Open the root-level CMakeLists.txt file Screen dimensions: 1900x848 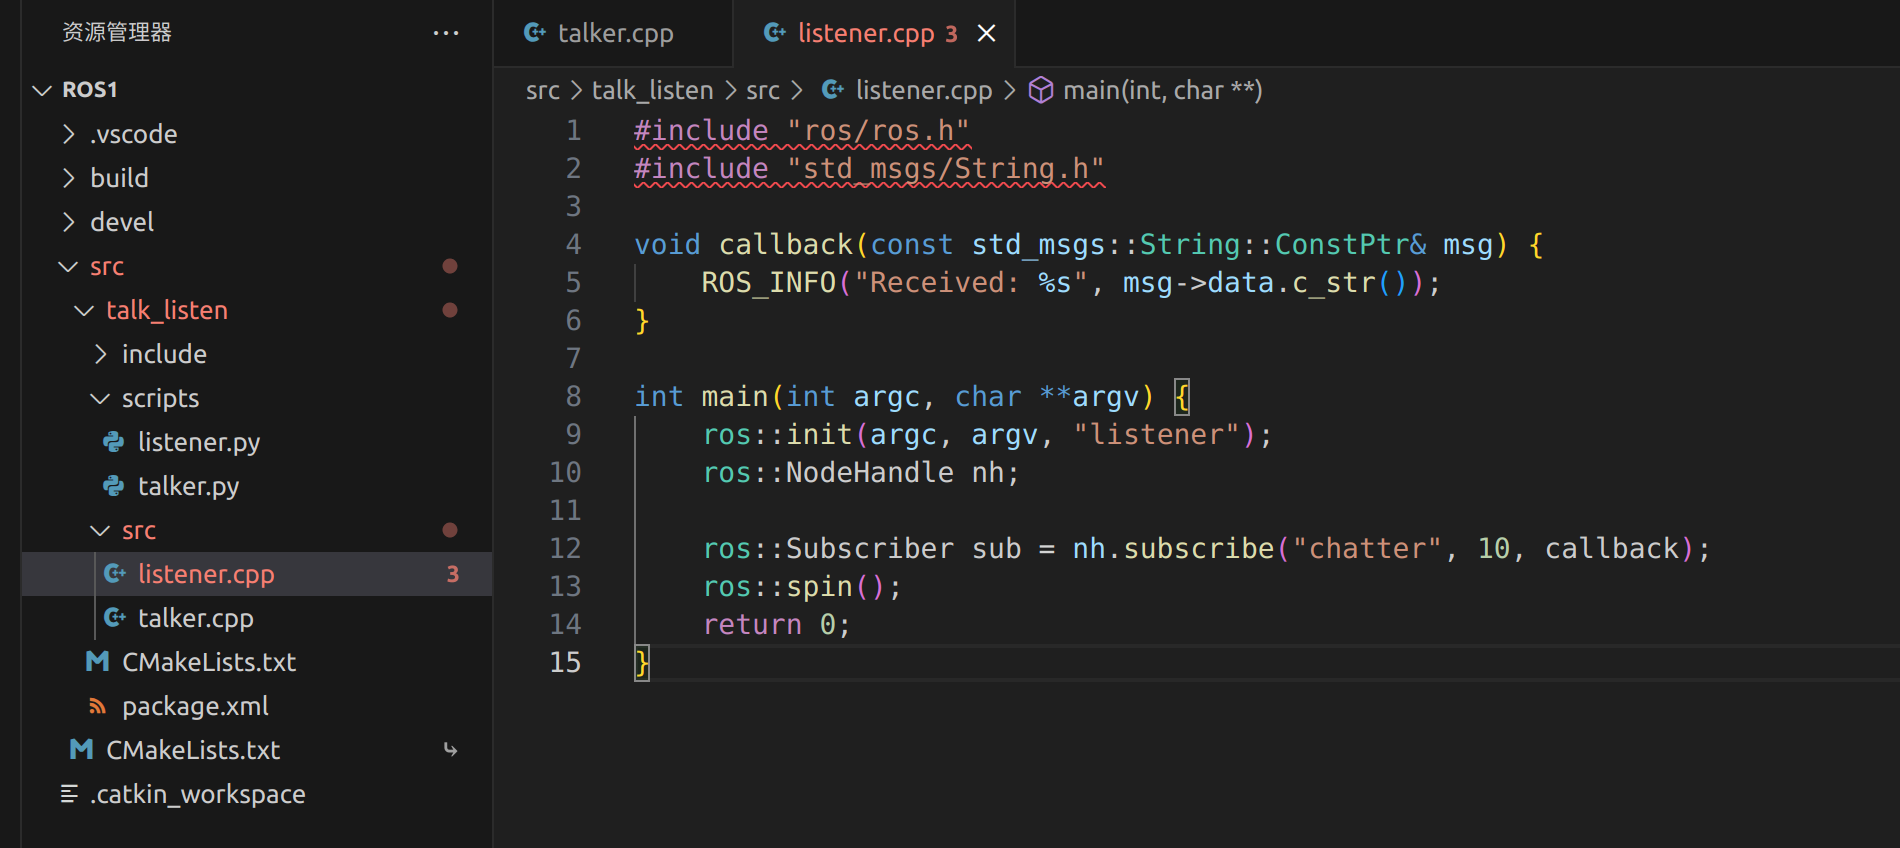click(x=193, y=750)
